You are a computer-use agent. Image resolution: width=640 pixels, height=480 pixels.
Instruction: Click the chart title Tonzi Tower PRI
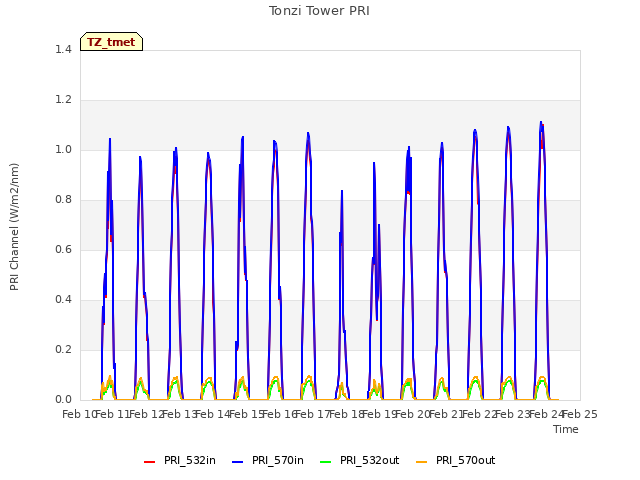(319, 11)
